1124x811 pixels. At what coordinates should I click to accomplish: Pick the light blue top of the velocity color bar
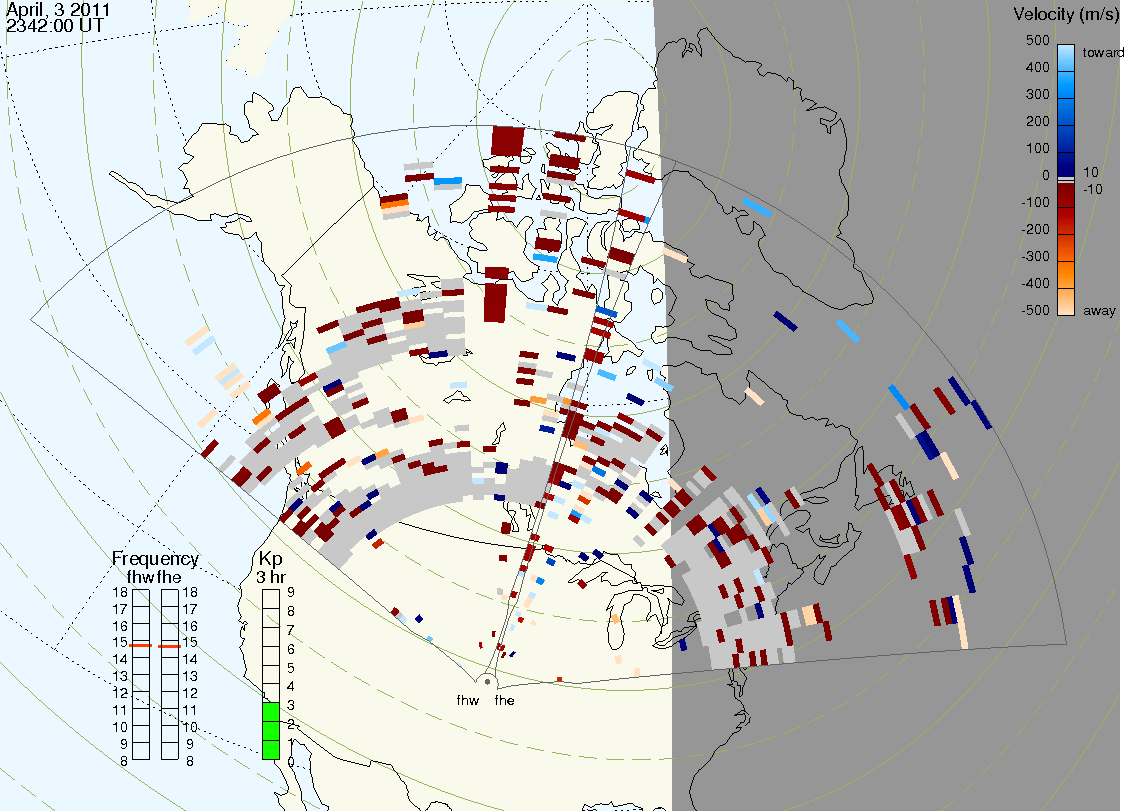1066,57
